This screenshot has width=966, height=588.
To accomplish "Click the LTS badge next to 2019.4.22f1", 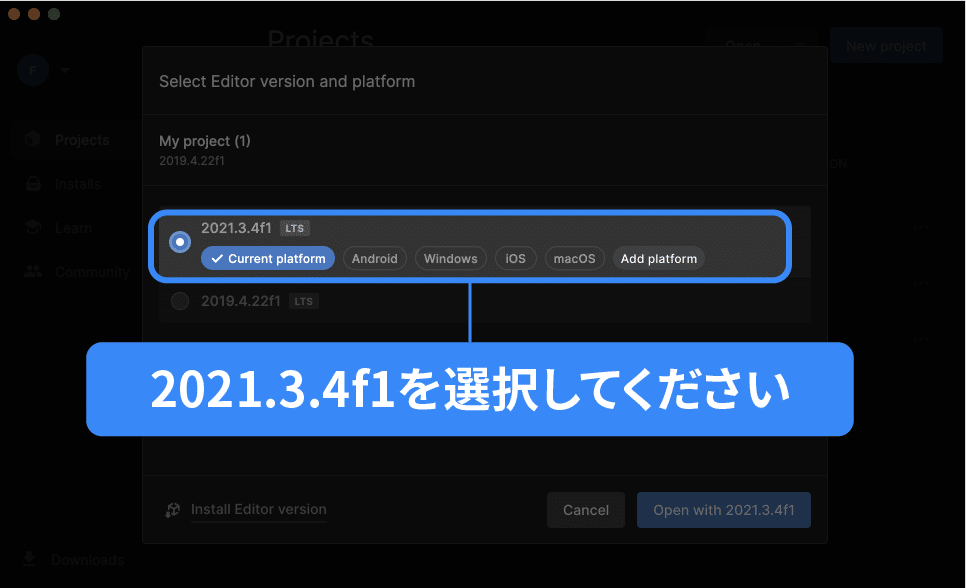I will pyautogui.click(x=303, y=300).
